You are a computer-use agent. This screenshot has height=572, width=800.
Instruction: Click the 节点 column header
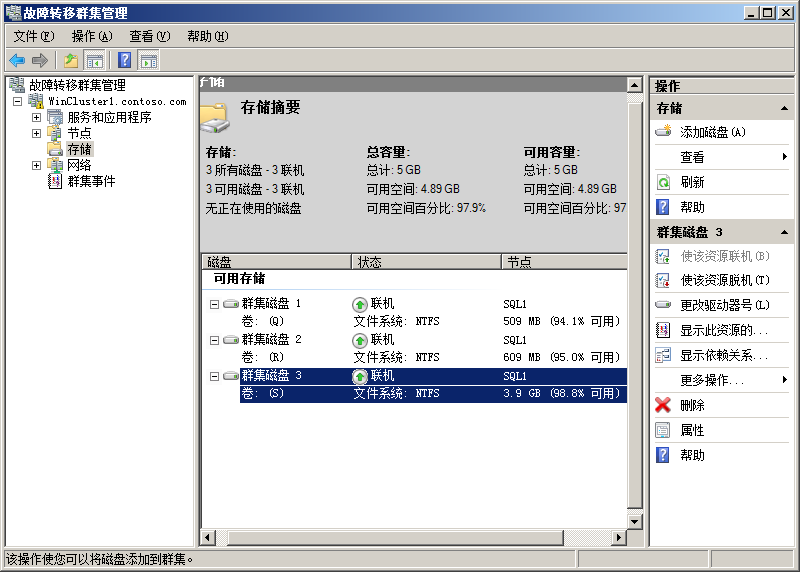[x=565, y=262]
